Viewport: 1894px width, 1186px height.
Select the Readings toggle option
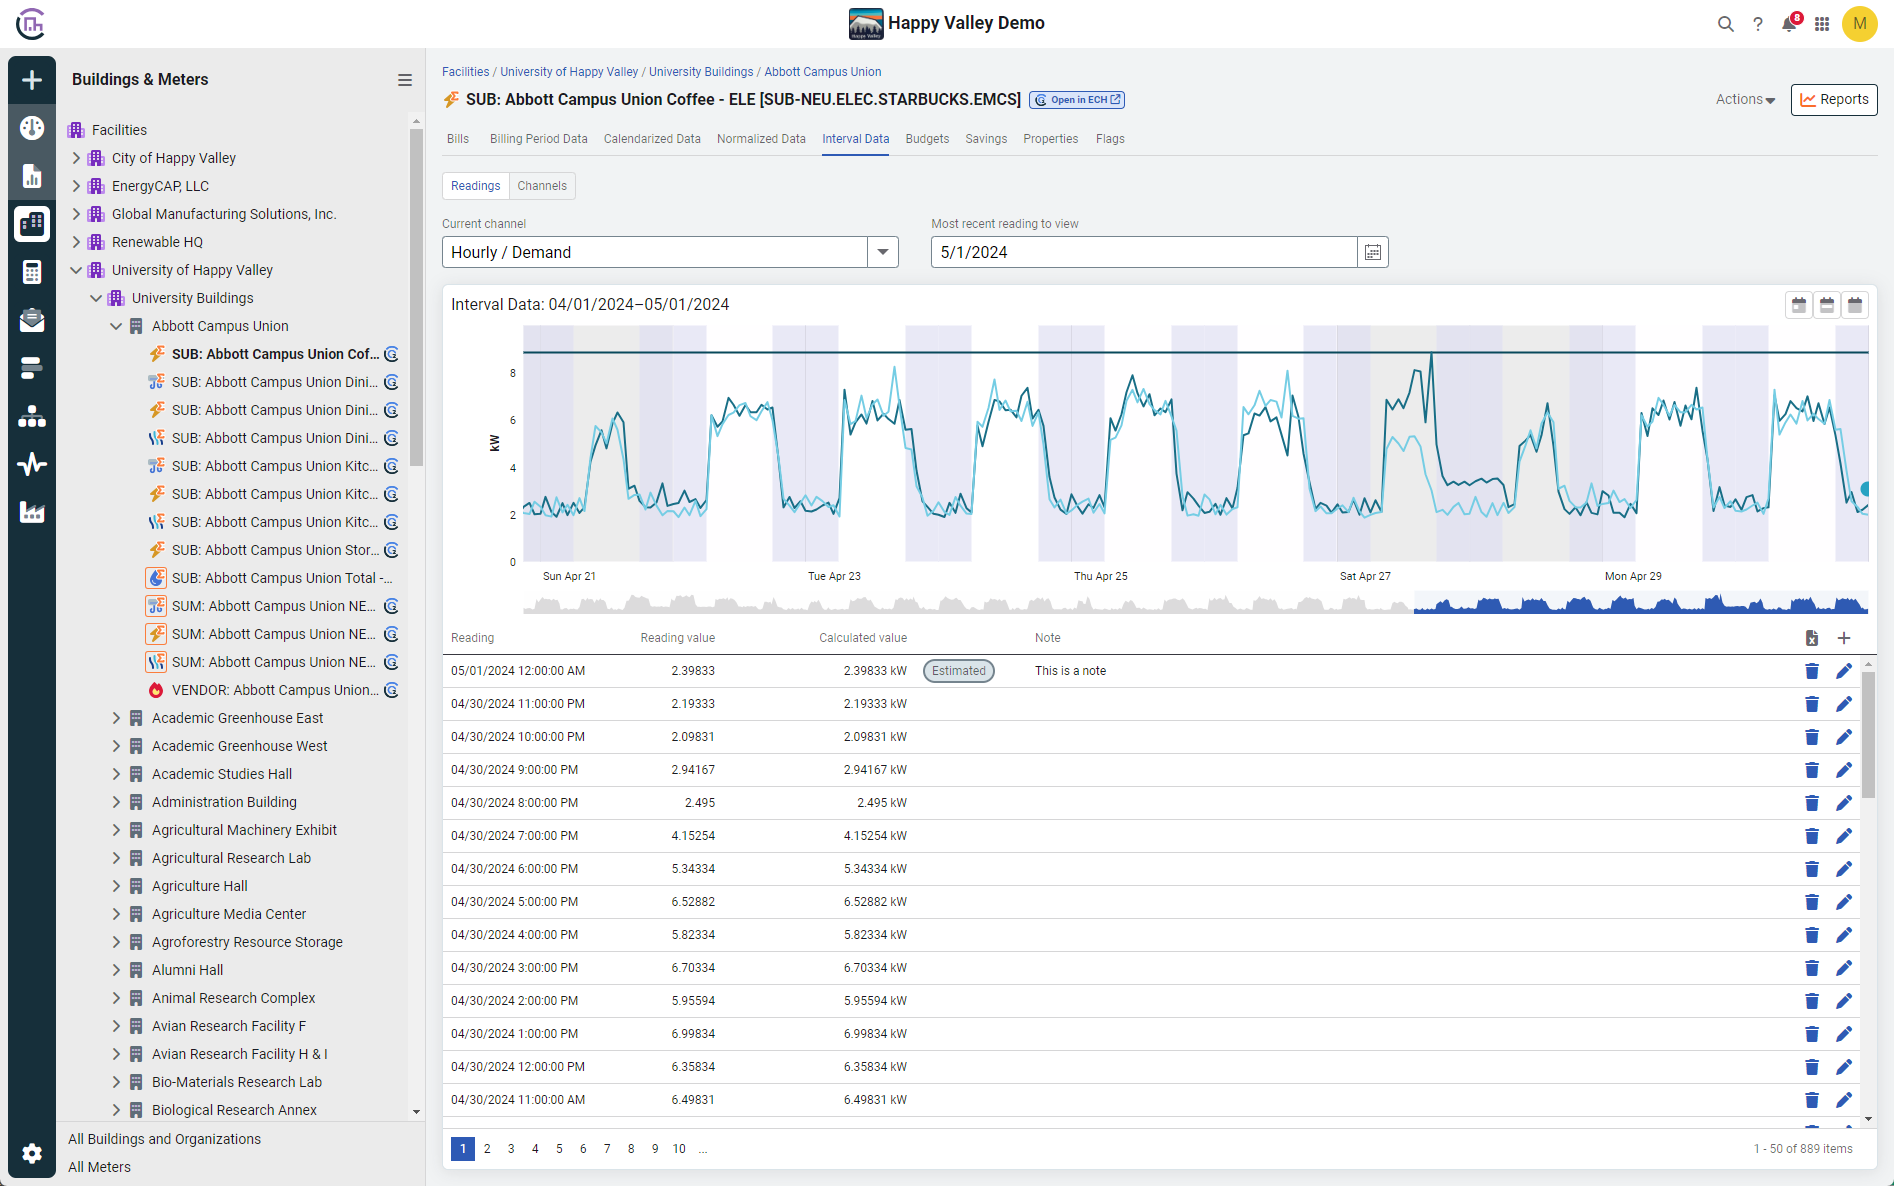(x=475, y=185)
